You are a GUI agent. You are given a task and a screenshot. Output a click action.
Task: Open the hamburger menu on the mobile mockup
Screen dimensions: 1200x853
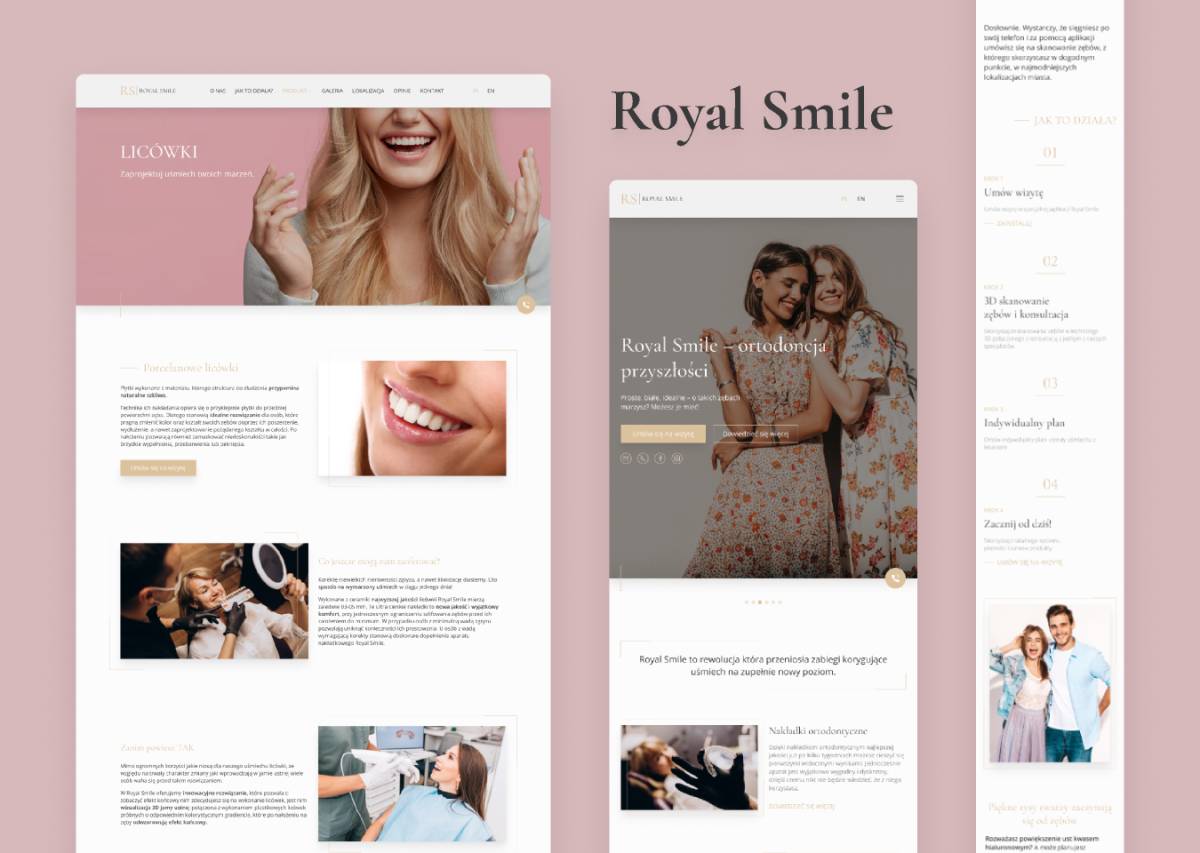900,198
